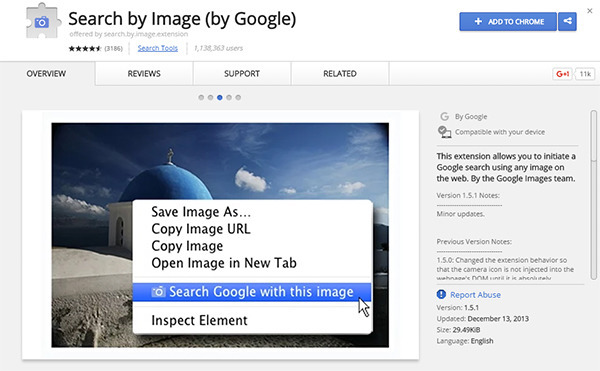Click the blue Report Abuse exclamation icon
Viewport: 600px width, 371px height.
click(441, 295)
